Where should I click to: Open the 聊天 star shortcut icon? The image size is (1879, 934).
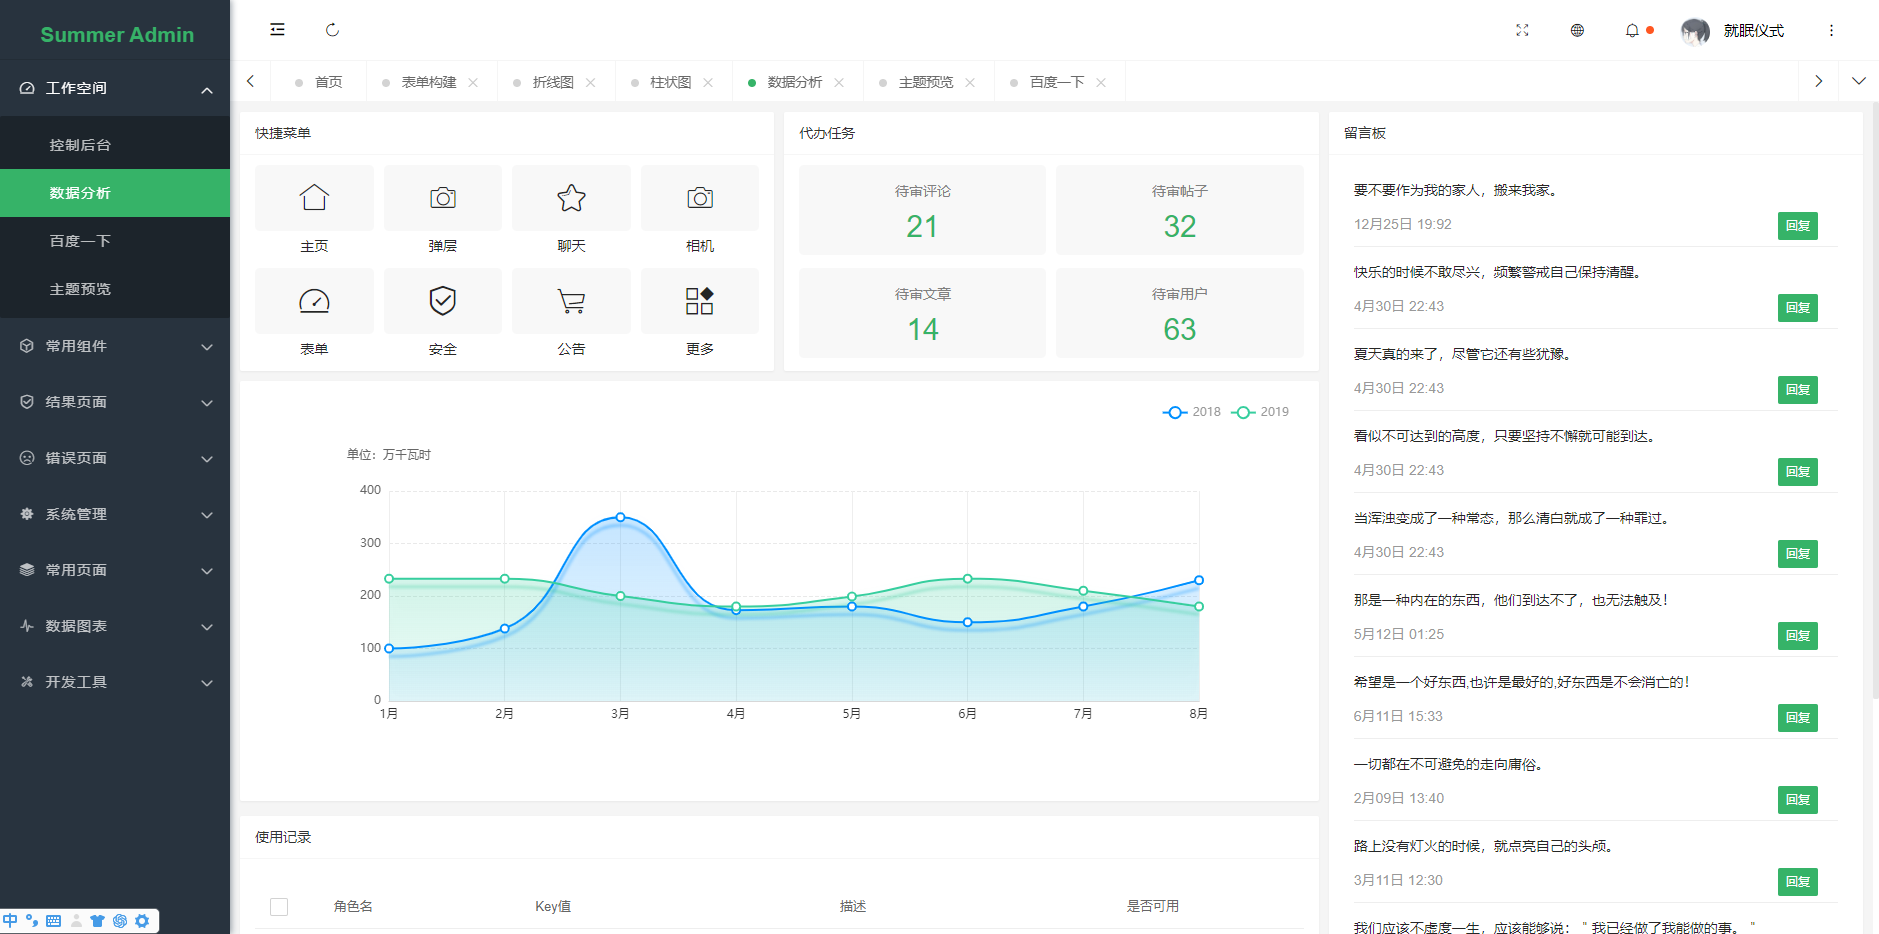(x=571, y=198)
